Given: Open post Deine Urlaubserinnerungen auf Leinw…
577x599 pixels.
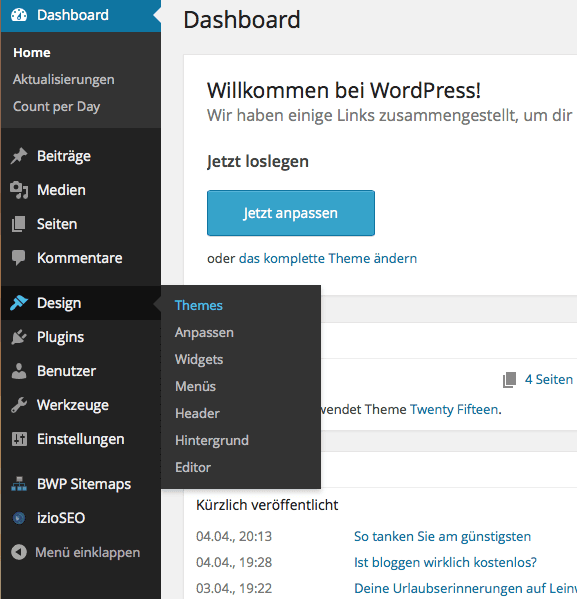Looking at the screenshot, I should coord(465,588).
